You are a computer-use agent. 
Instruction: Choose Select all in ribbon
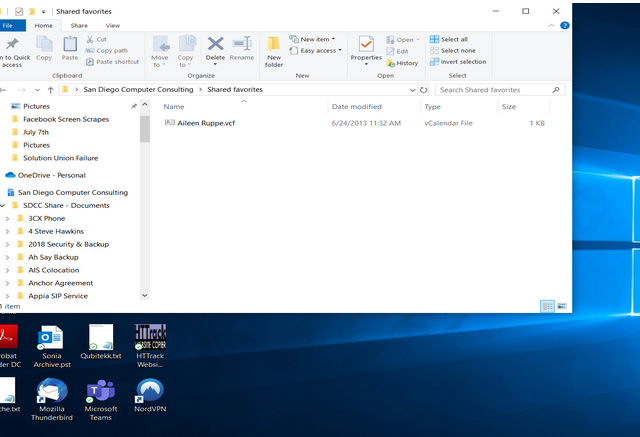449,39
